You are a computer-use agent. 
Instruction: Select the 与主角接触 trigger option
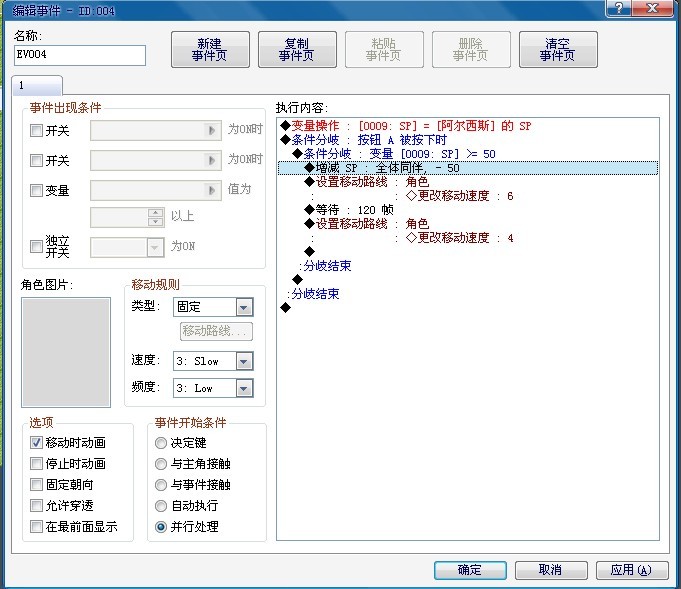pos(161,463)
